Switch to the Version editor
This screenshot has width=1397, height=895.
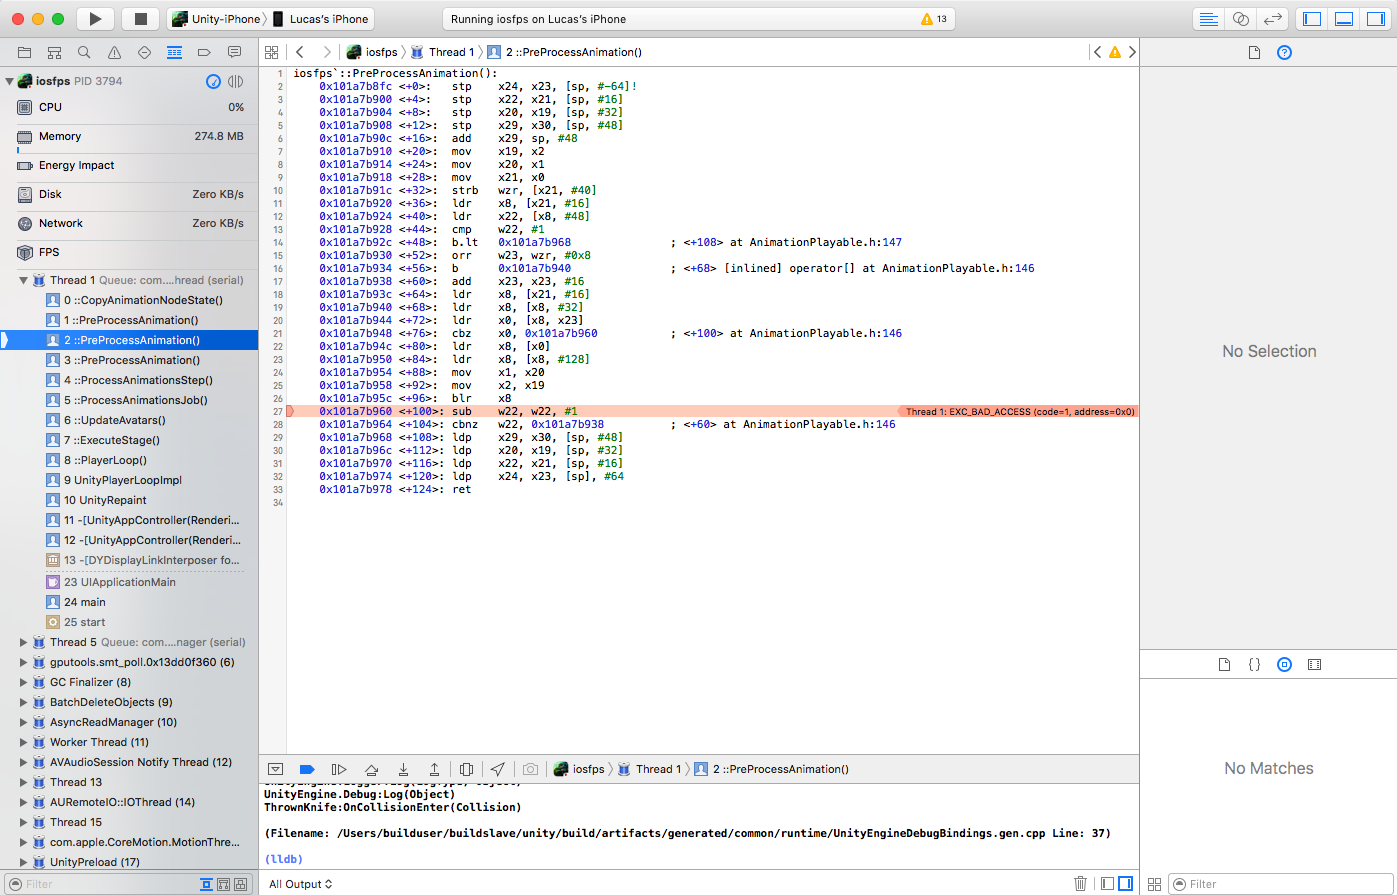(x=1273, y=19)
